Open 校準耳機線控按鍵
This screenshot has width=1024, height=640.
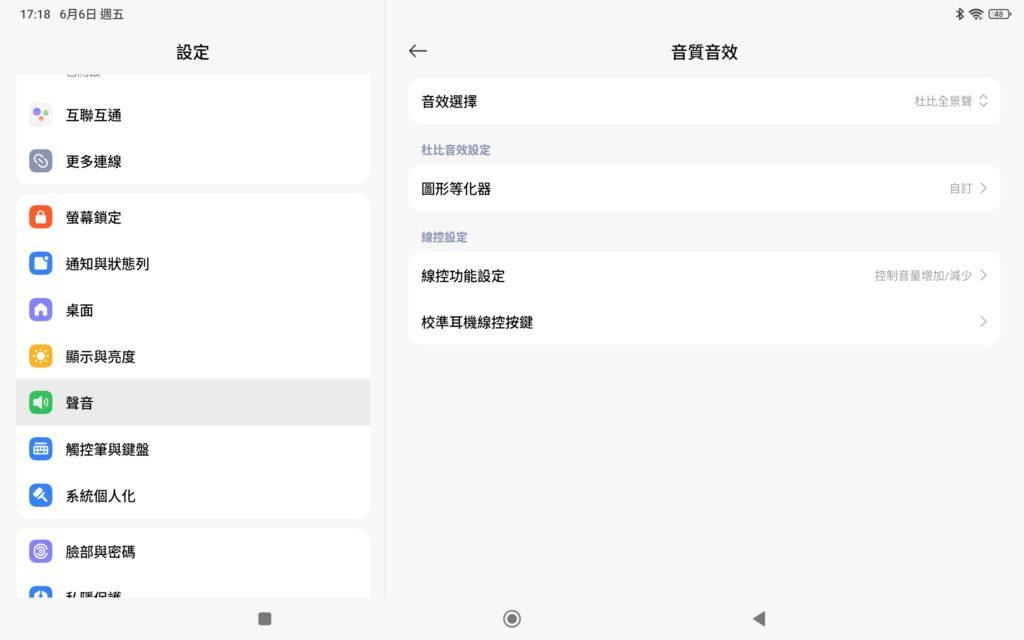click(704, 322)
